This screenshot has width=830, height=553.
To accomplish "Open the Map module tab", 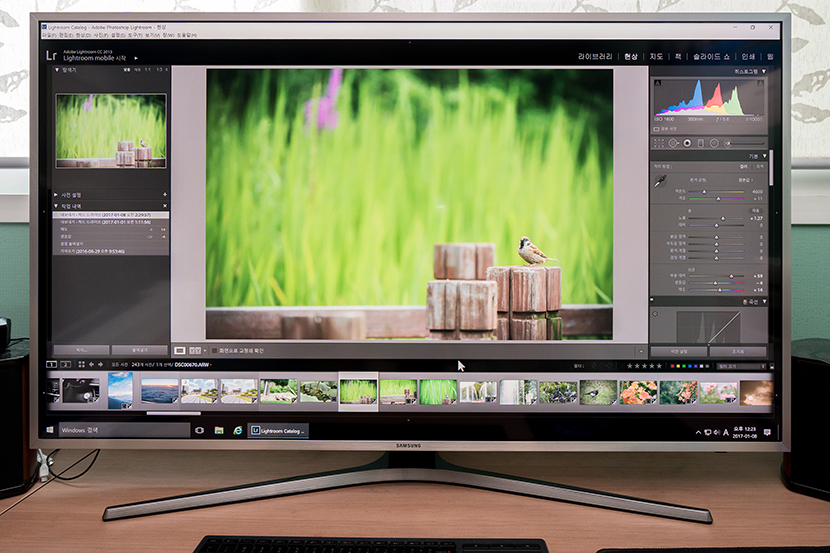I will pos(656,56).
